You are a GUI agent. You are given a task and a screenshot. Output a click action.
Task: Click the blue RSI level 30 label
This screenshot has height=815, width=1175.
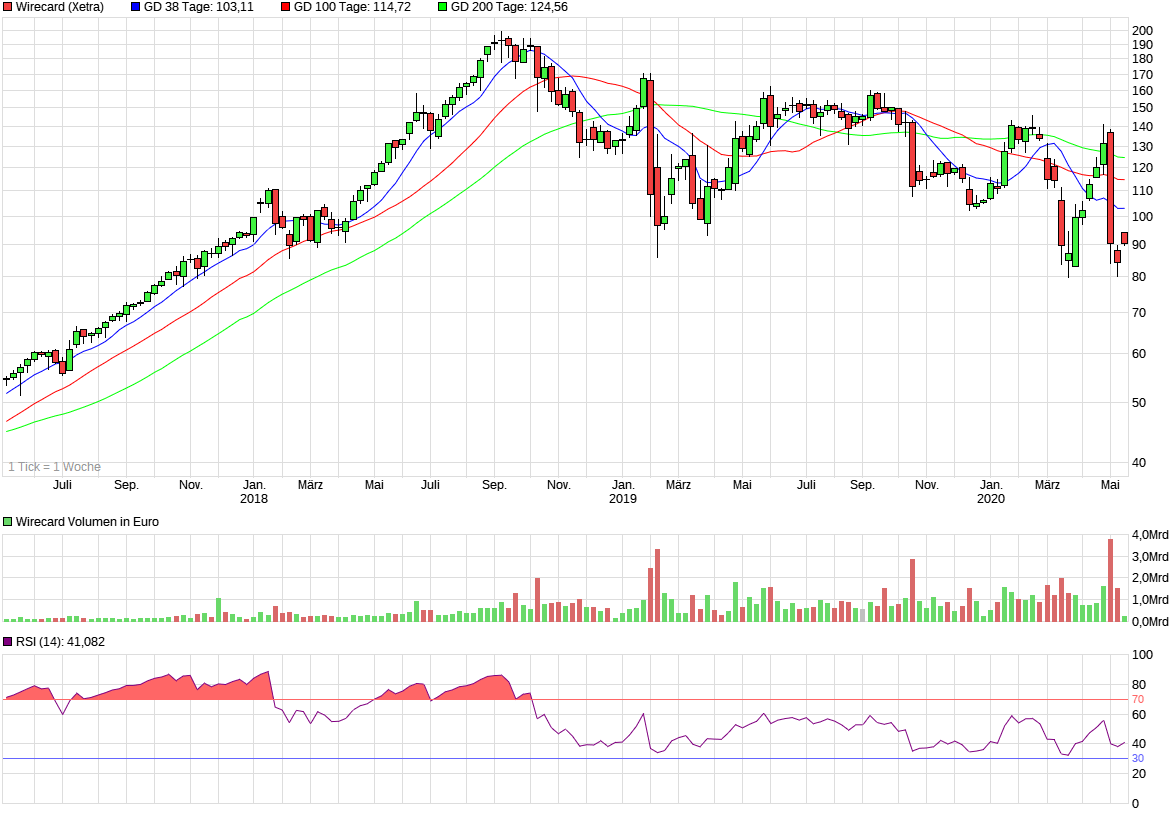pyautogui.click(x=1138, y=759)
